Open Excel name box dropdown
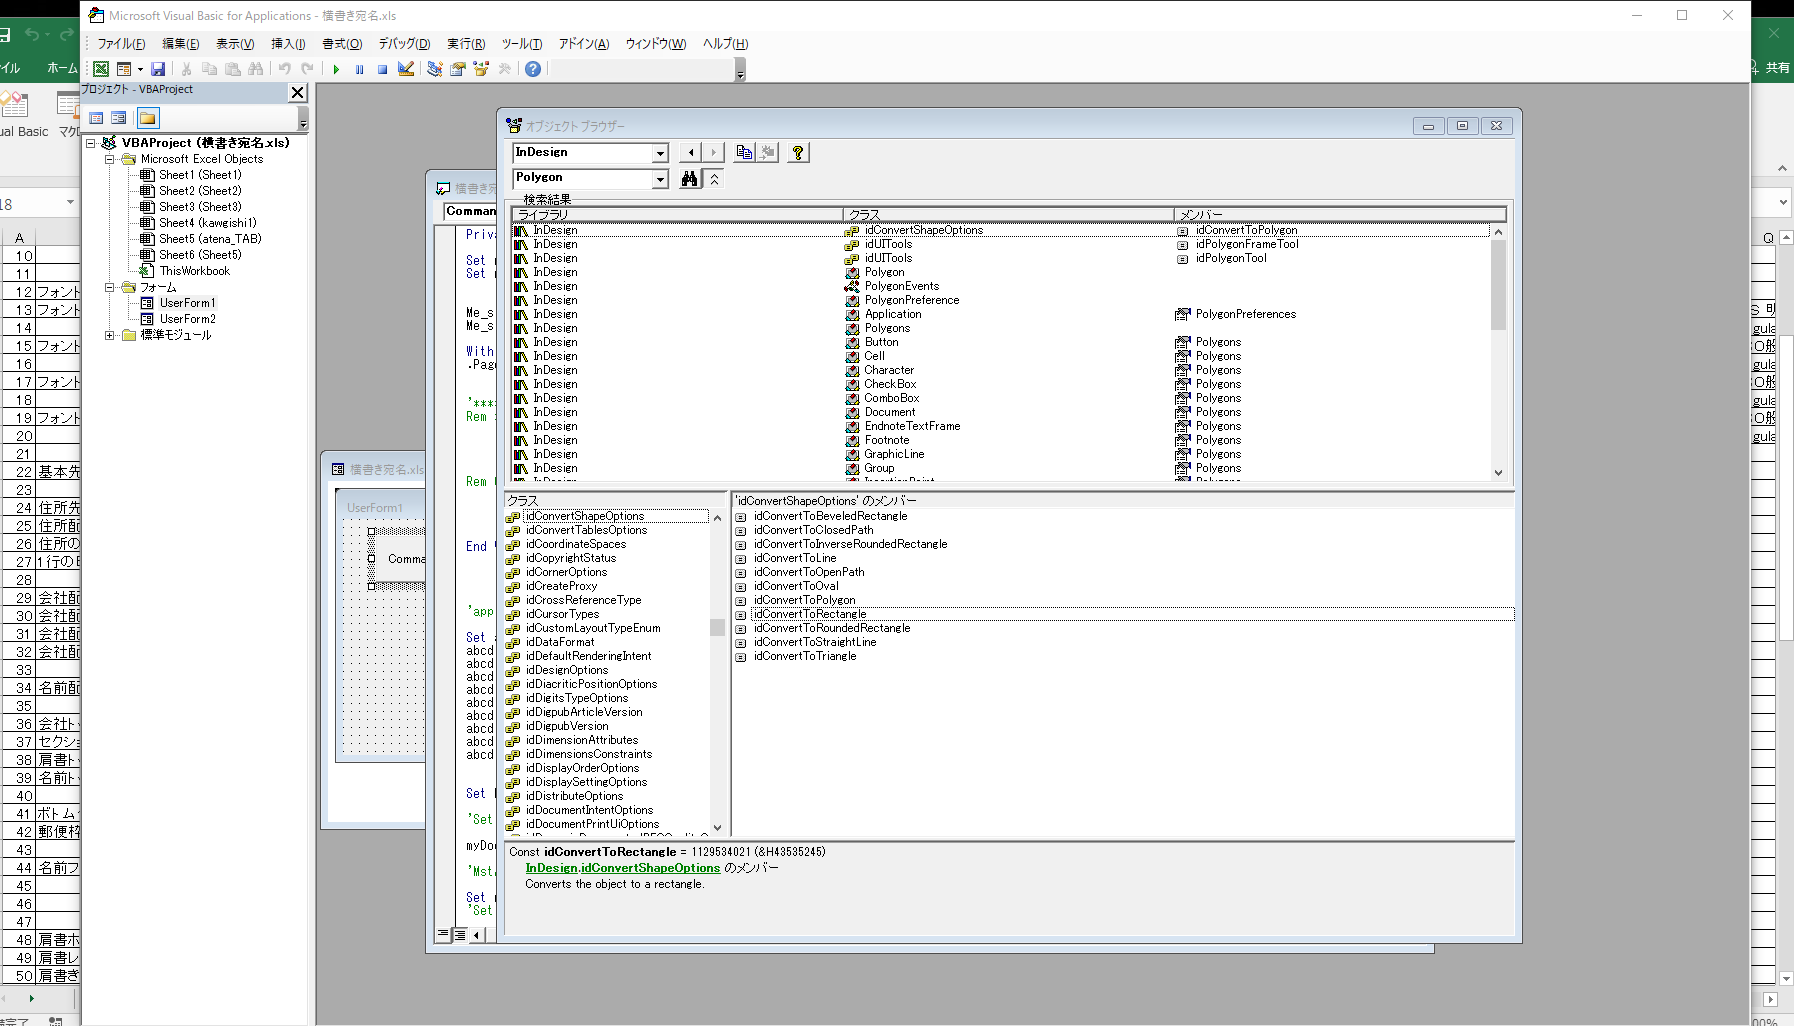 point(70,203)
